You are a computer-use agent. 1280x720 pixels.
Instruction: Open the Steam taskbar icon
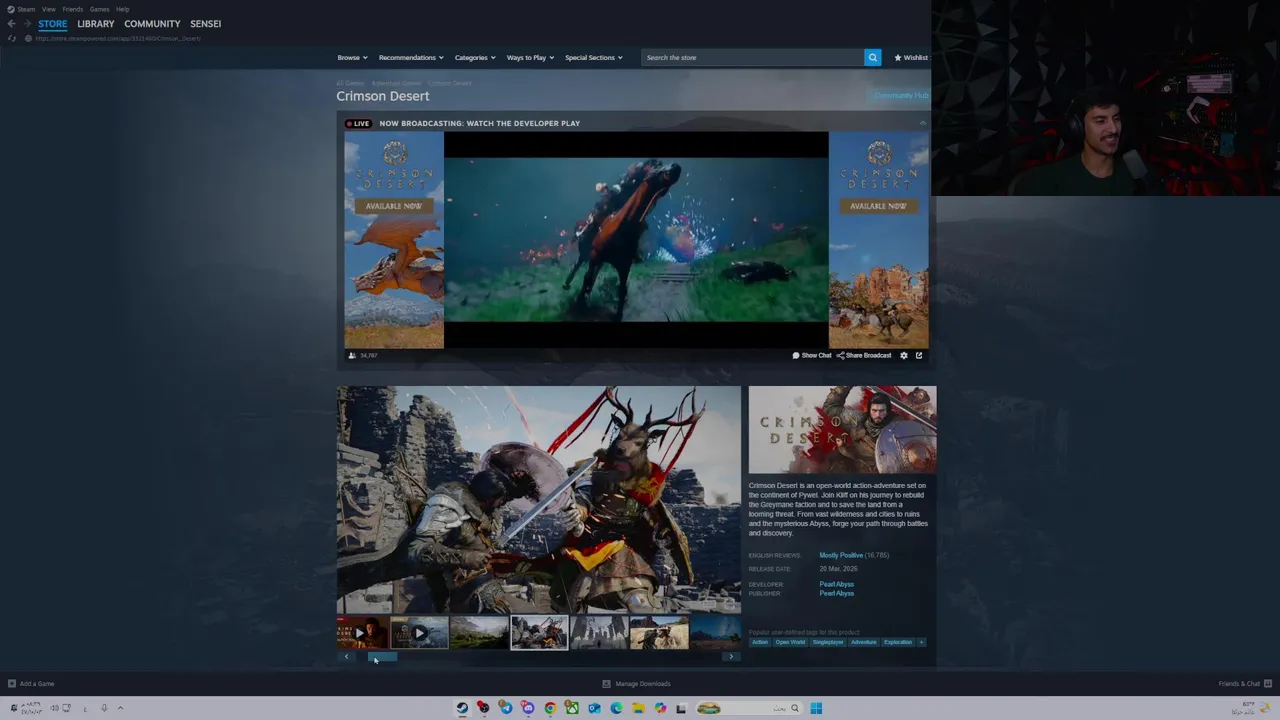click(462, 708)
